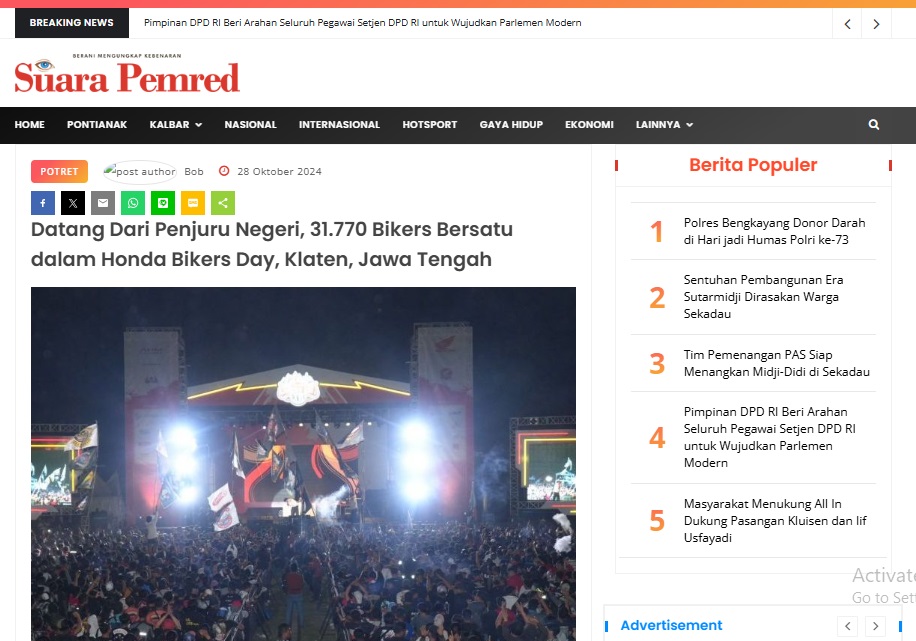Screen dimensions: 916x641
Task: Open breaking news headline about Pimpinan DPD RI
Action: [x=362, y=23]
